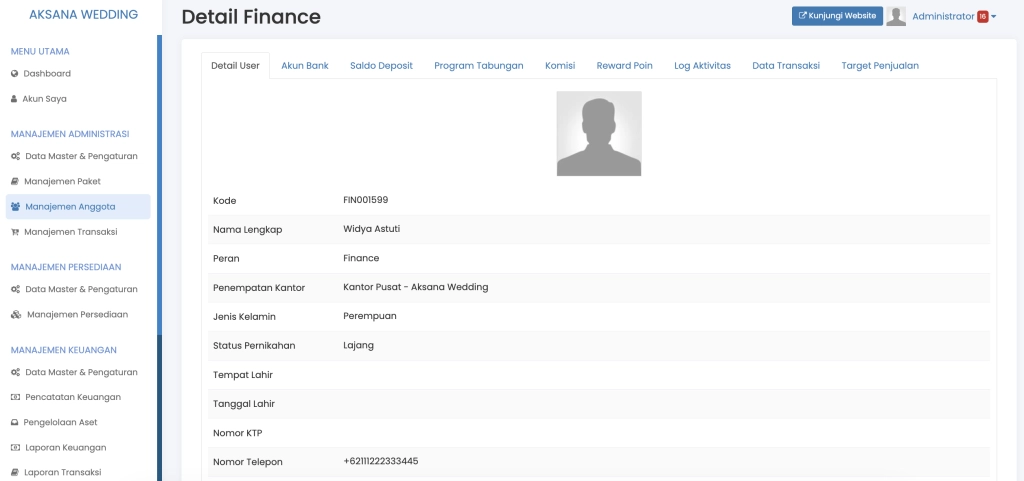This screenshot has width=1024, height=481.
Task: Click the Manajemen Paket book icon
Action: point(14,182)
